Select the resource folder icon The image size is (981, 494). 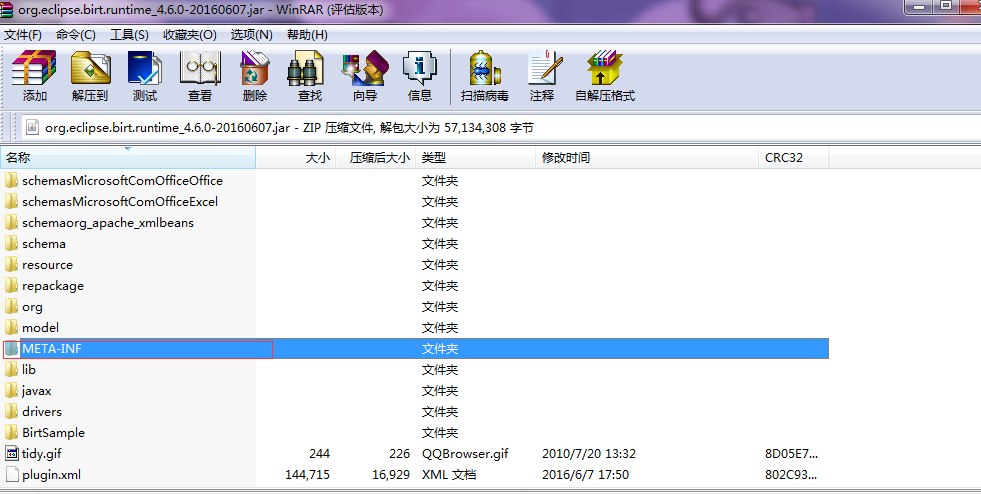(x=11, y=265)
